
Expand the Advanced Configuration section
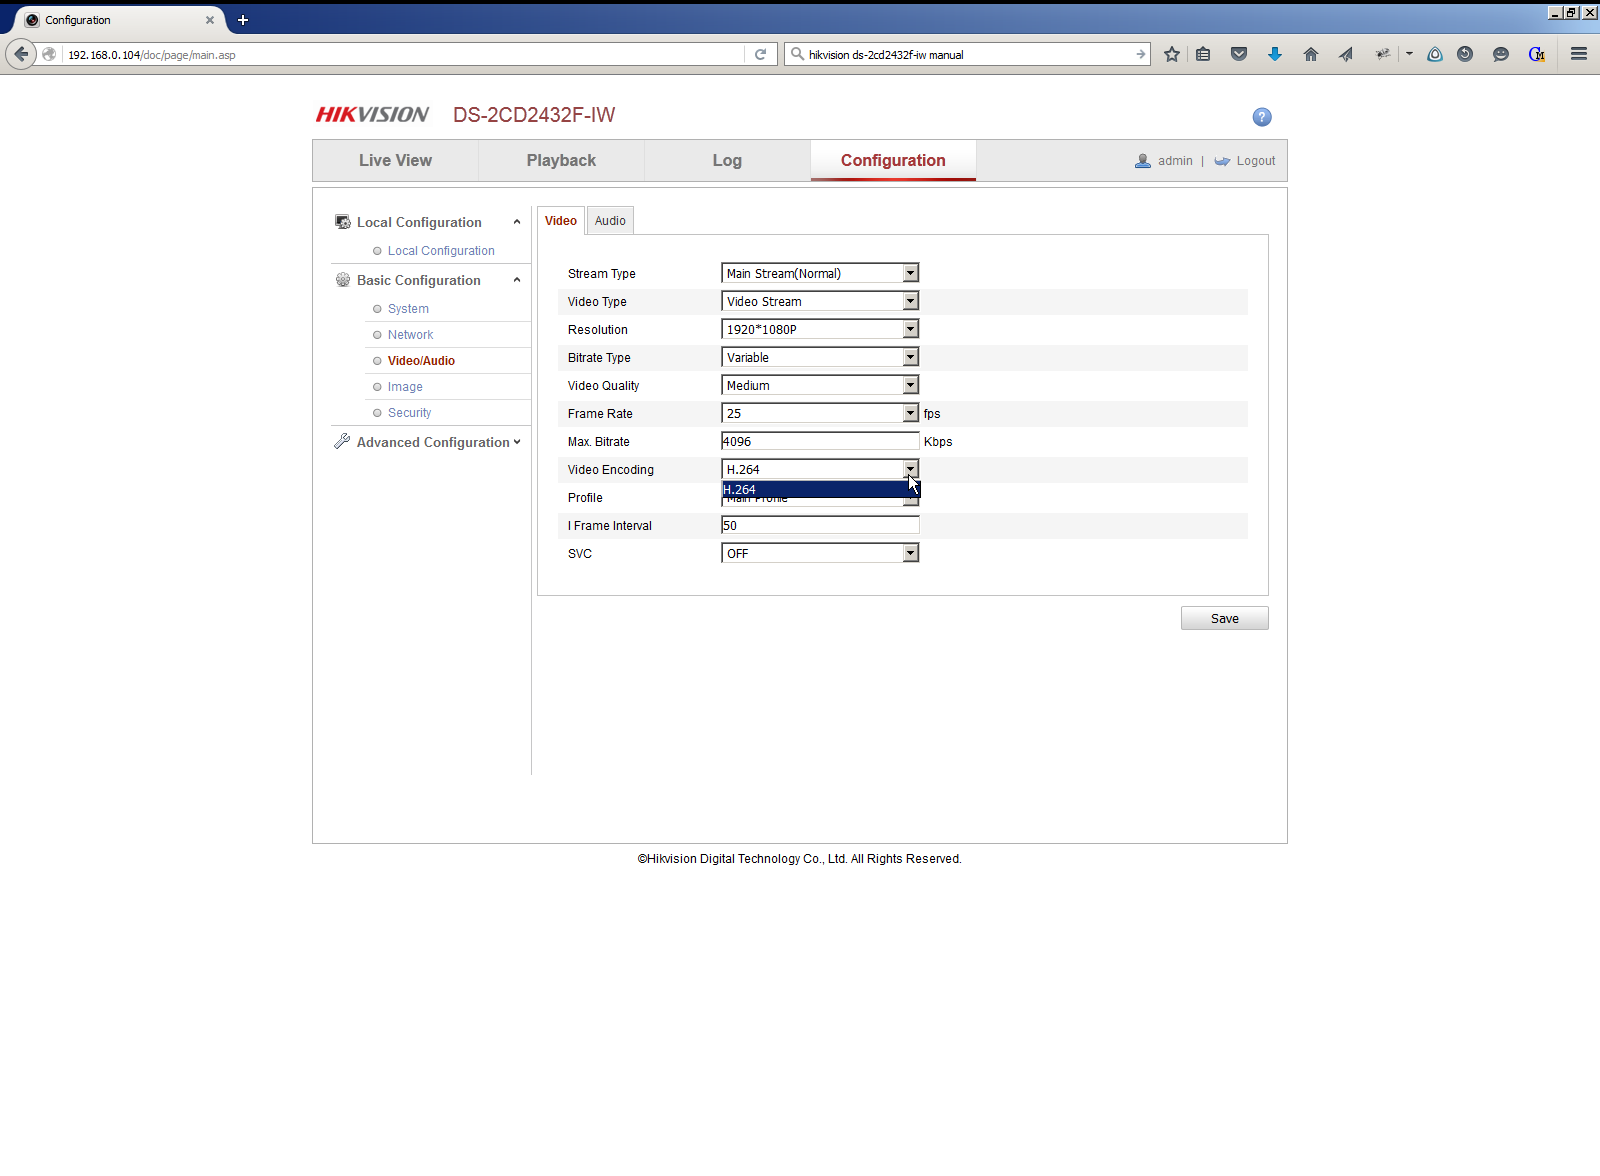(x=517, y=442)
